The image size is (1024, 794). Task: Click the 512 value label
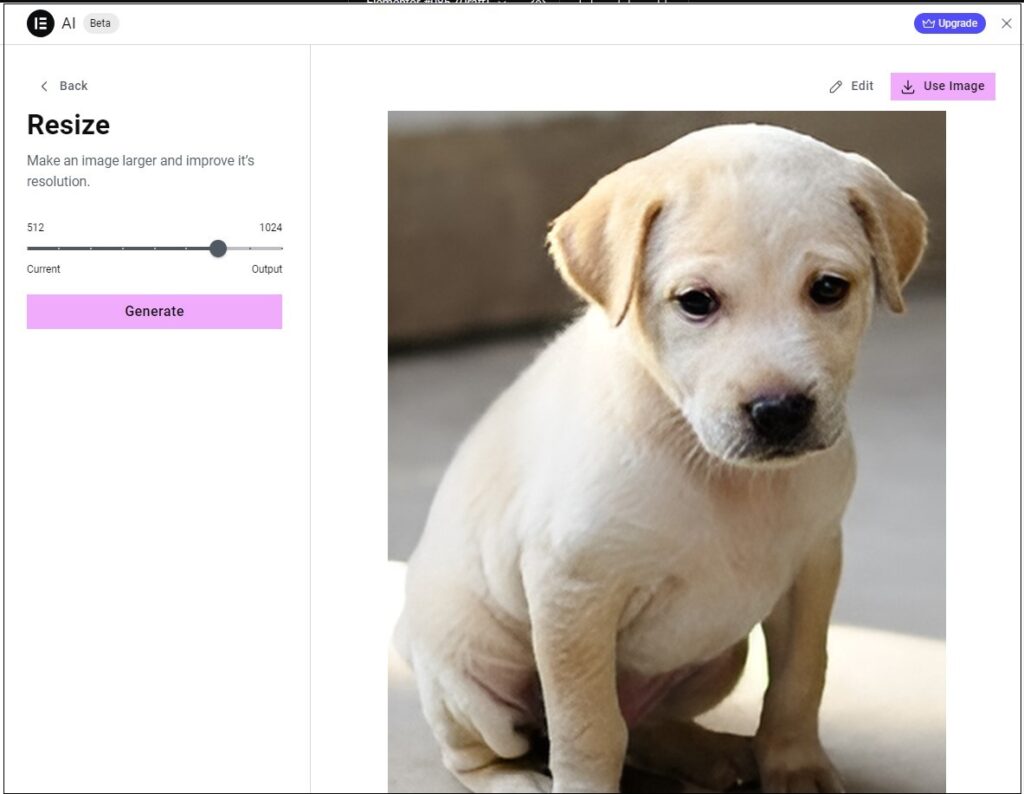(x=35, y=228)
